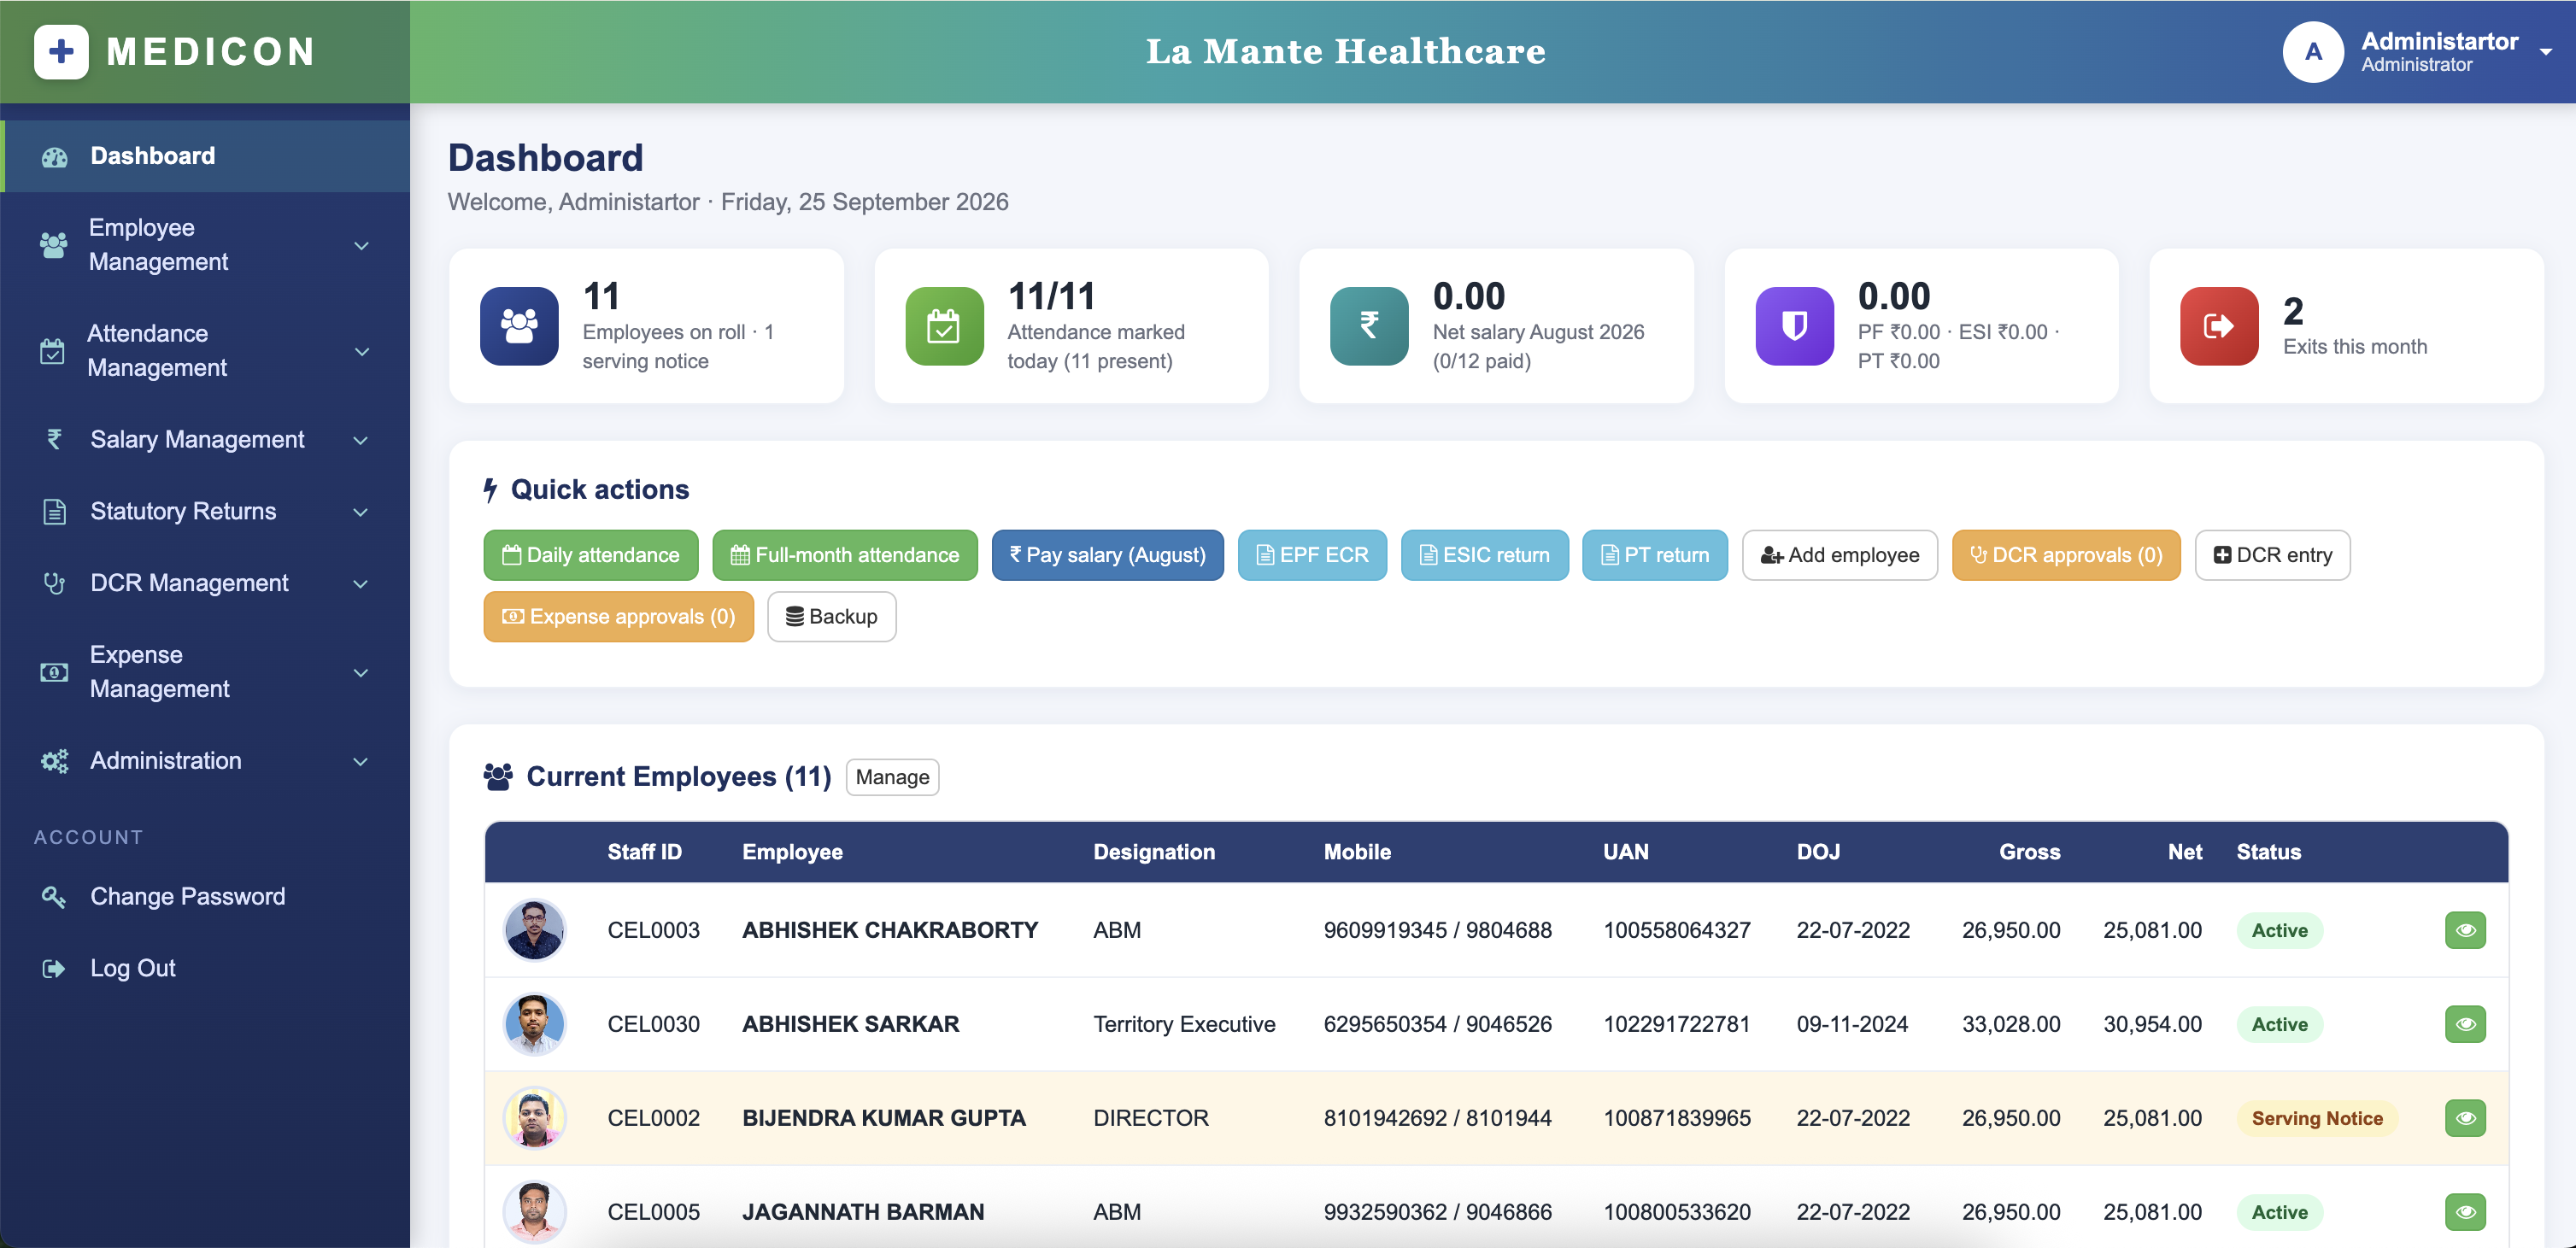Image resolution: width=2576 pixels, height=1248 pixels.
Task: Open the DCR Management menu item
Action: (x=205, y=583)
